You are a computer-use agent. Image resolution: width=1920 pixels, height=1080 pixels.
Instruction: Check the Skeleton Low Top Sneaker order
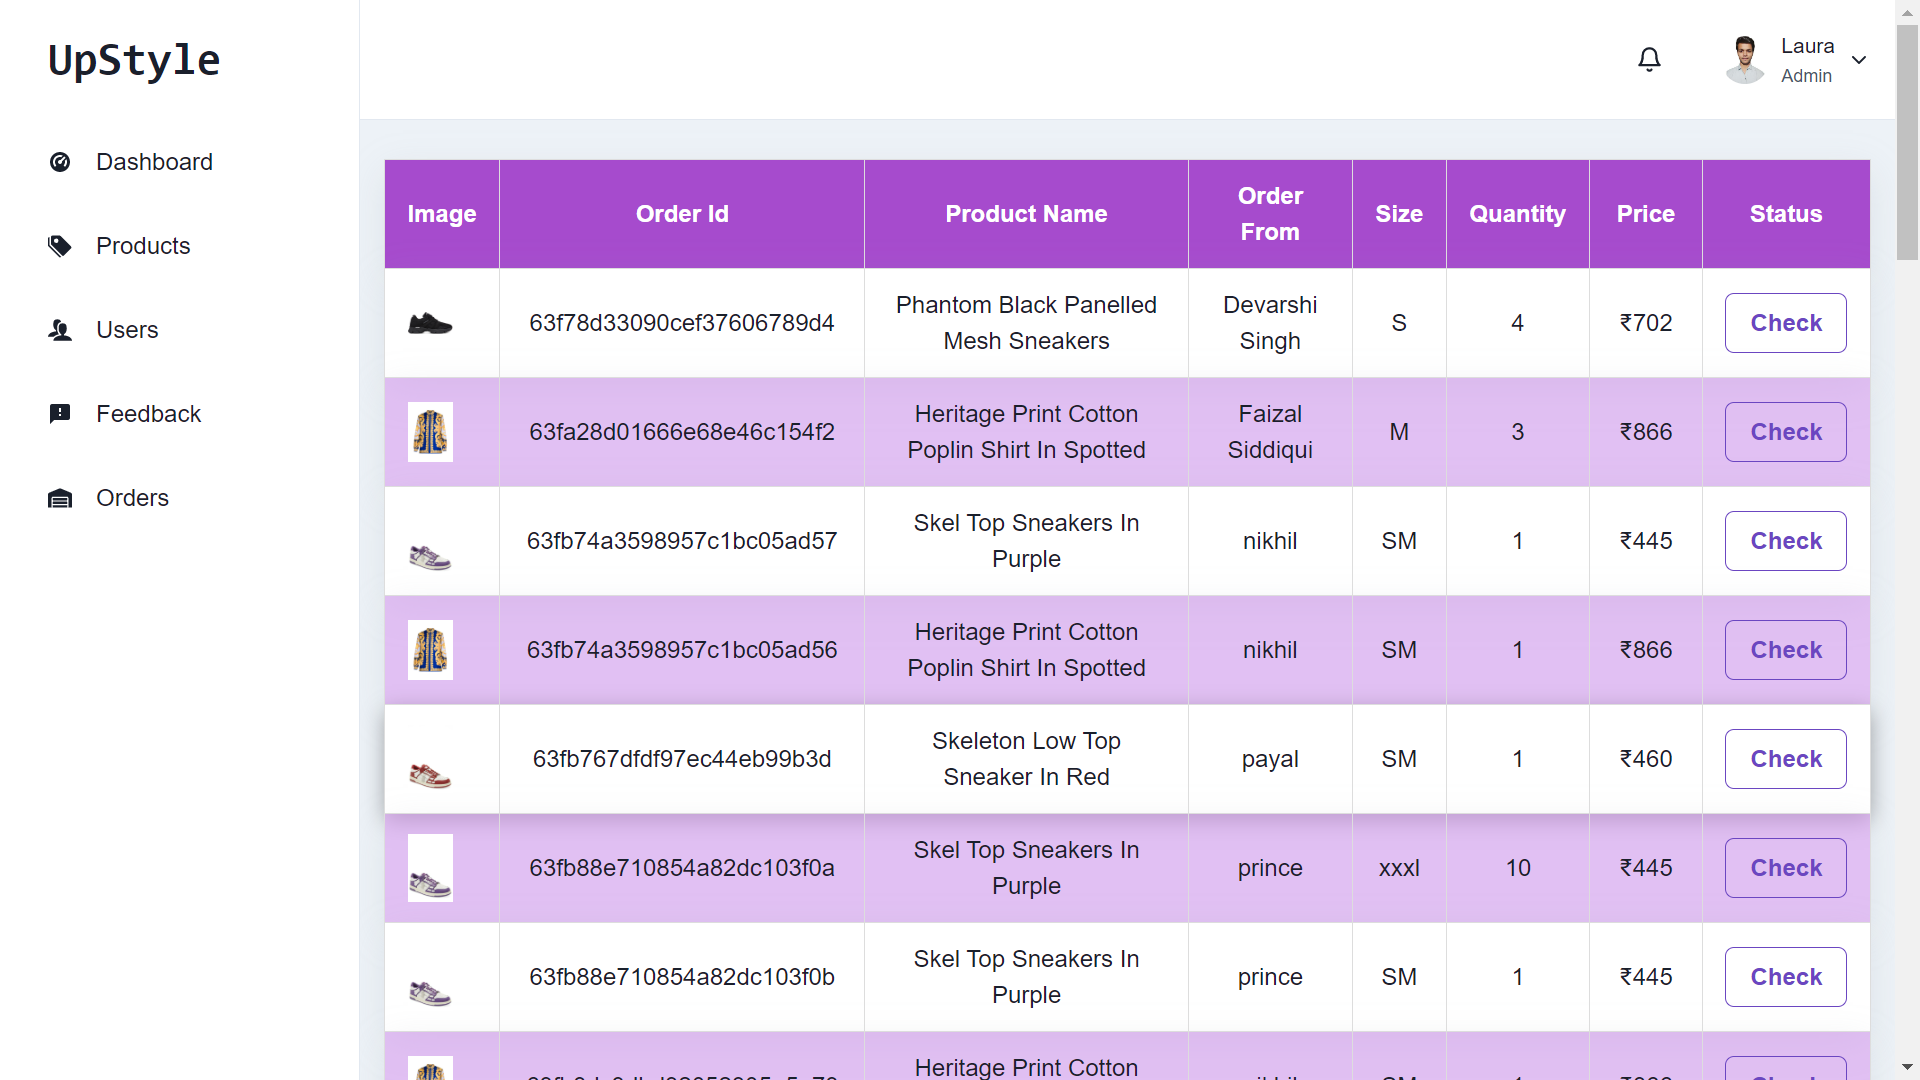(x=1786, y=759)
